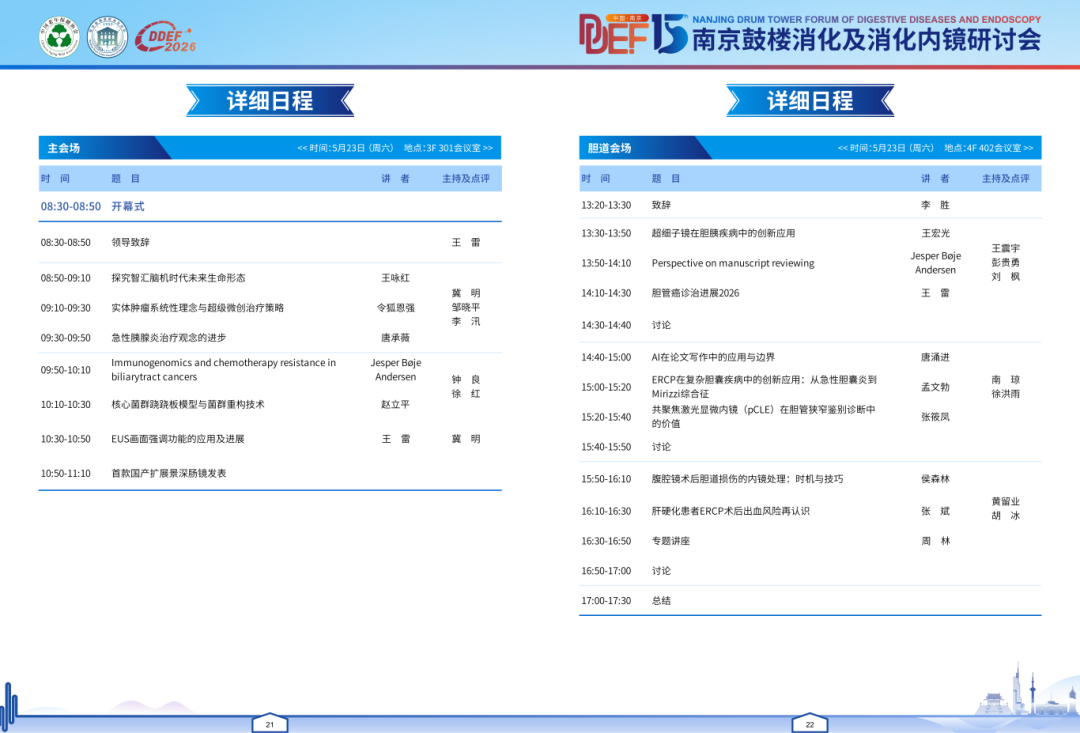Click the DDEF 15 forum logo
Screen dimensions: 1080x733
pyautogui.click(x=633, y=34)
